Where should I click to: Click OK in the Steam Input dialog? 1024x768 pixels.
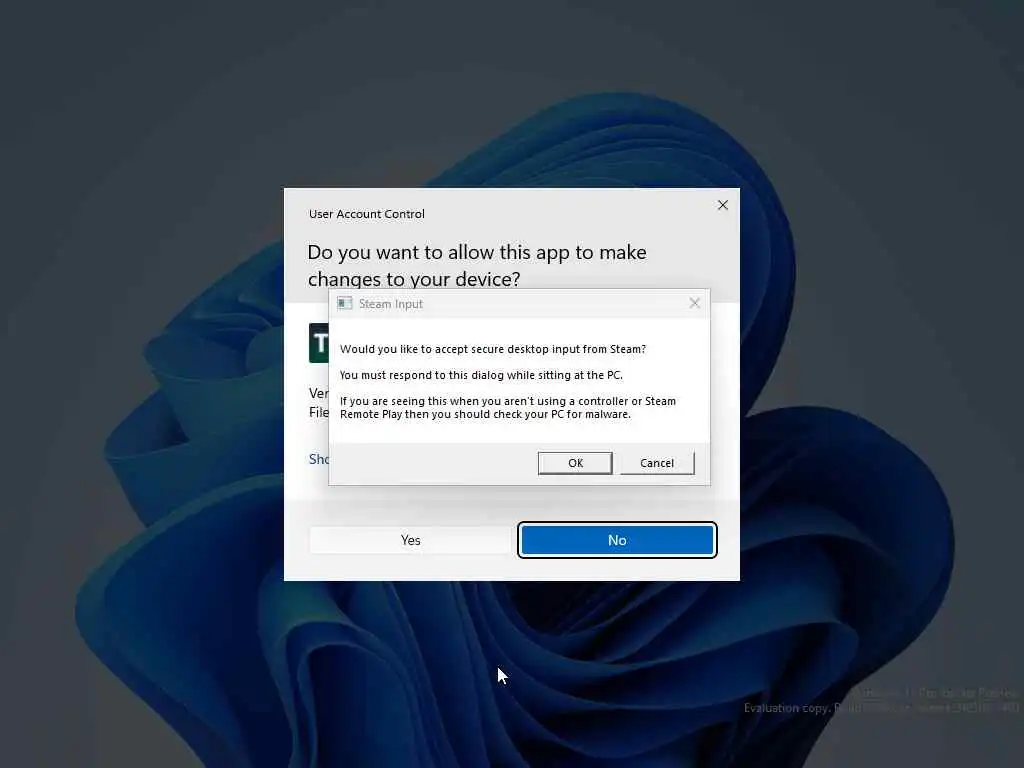pos(575,463)
